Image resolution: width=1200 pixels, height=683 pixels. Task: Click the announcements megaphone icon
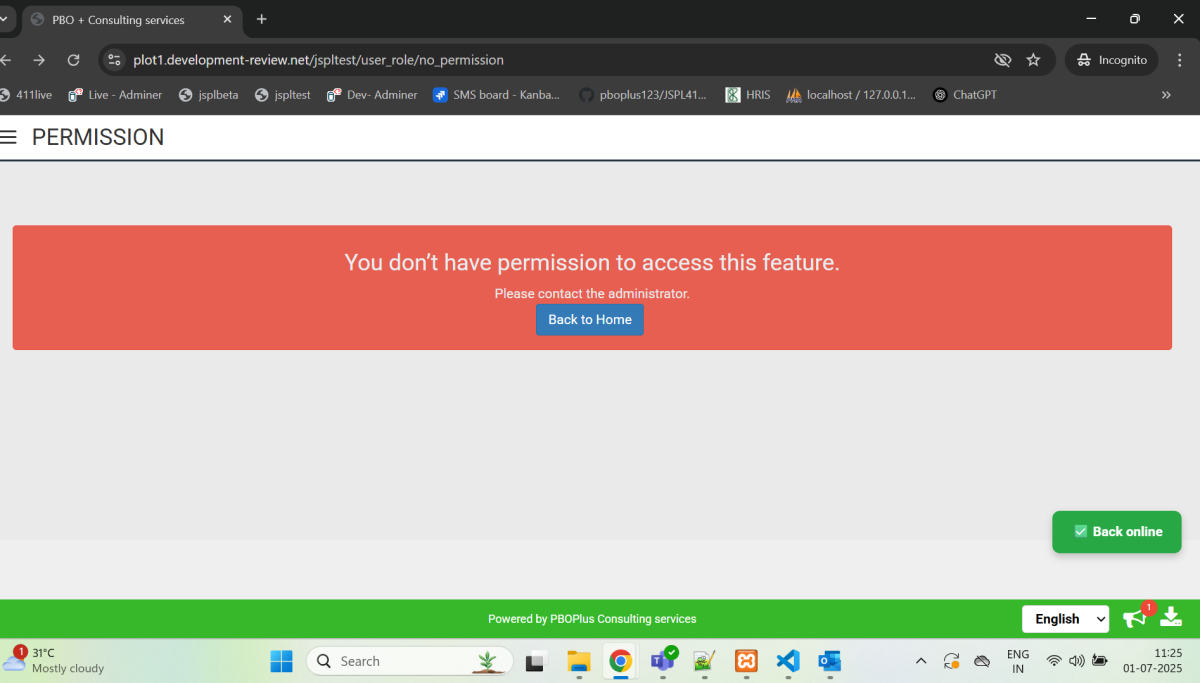[1134, 618]
